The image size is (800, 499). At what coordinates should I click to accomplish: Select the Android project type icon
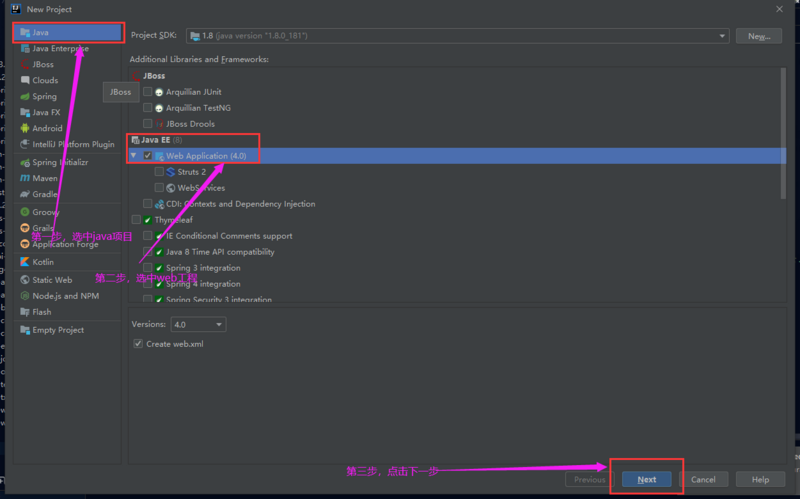click(24, 128)
